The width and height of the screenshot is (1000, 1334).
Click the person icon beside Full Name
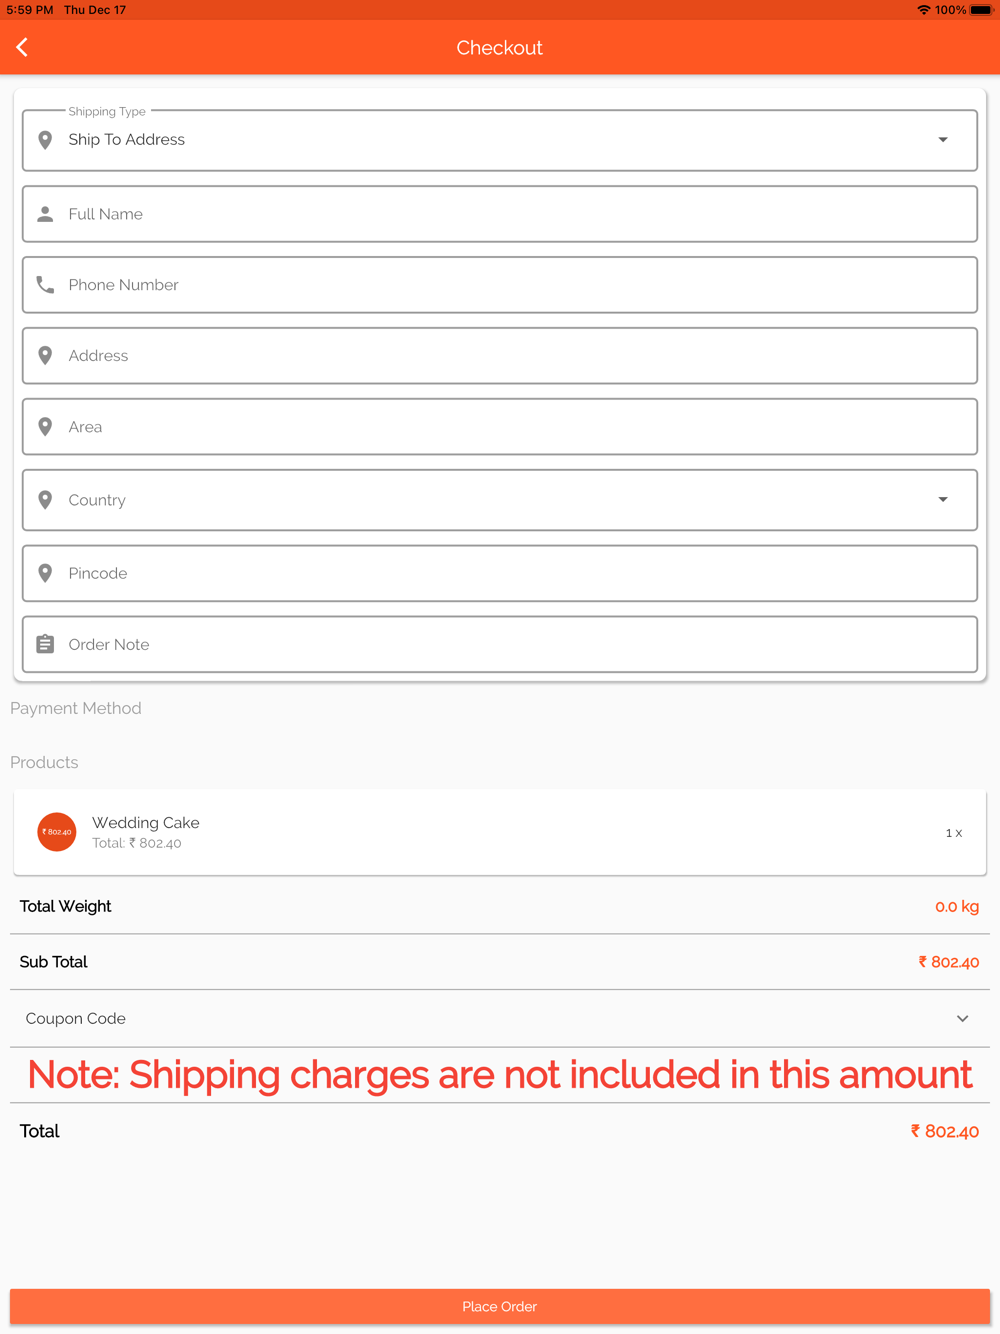click(x=45, y=214)
